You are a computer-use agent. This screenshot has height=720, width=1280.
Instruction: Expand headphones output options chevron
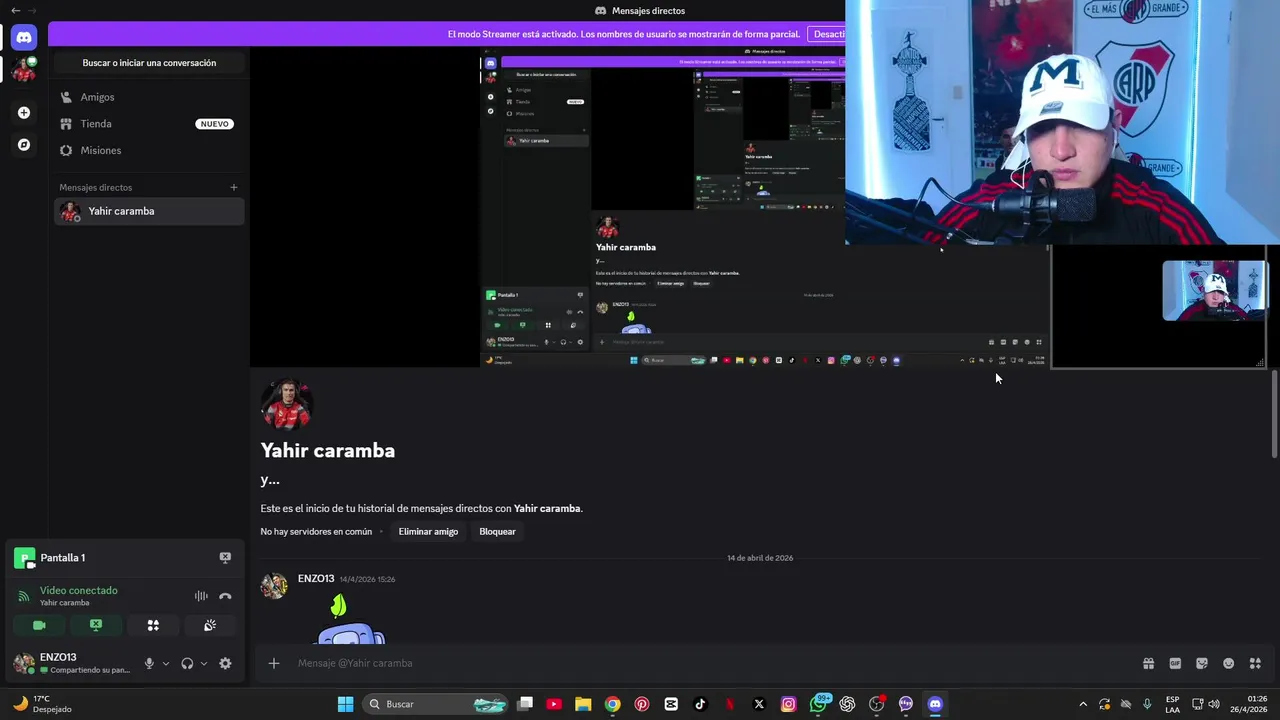coord(204,663)
